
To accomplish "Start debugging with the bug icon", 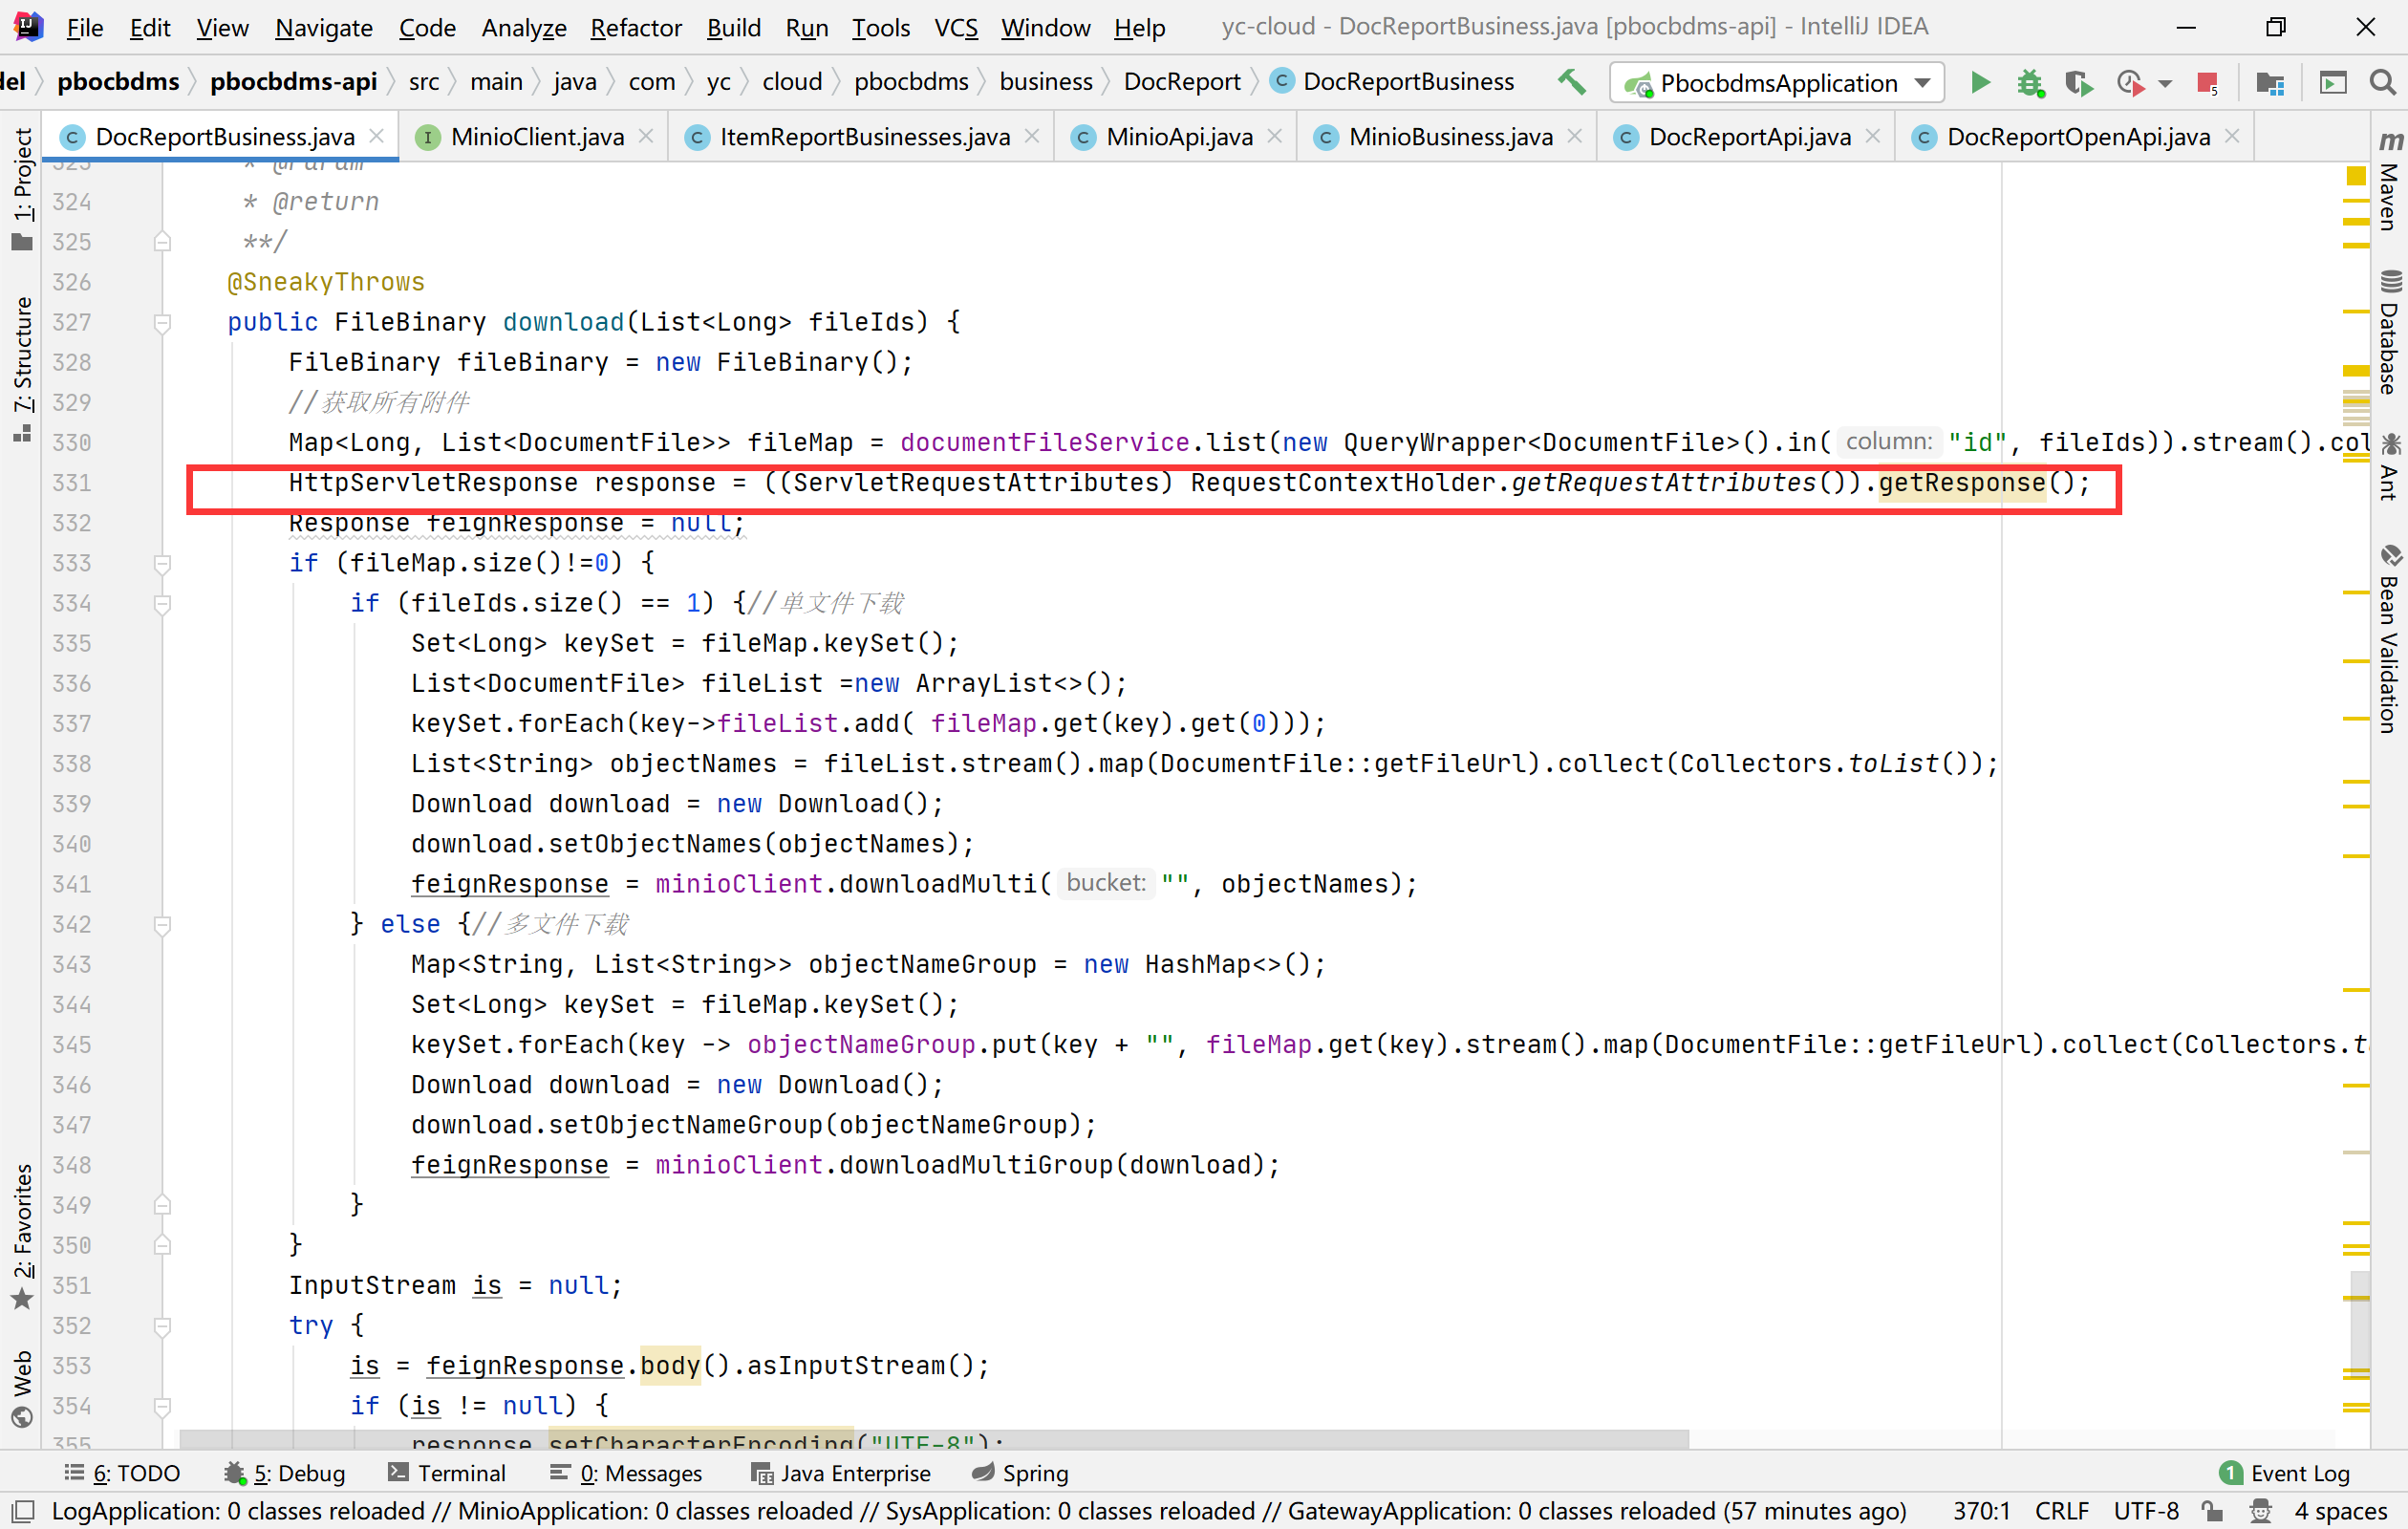I will coord(2029,82).
